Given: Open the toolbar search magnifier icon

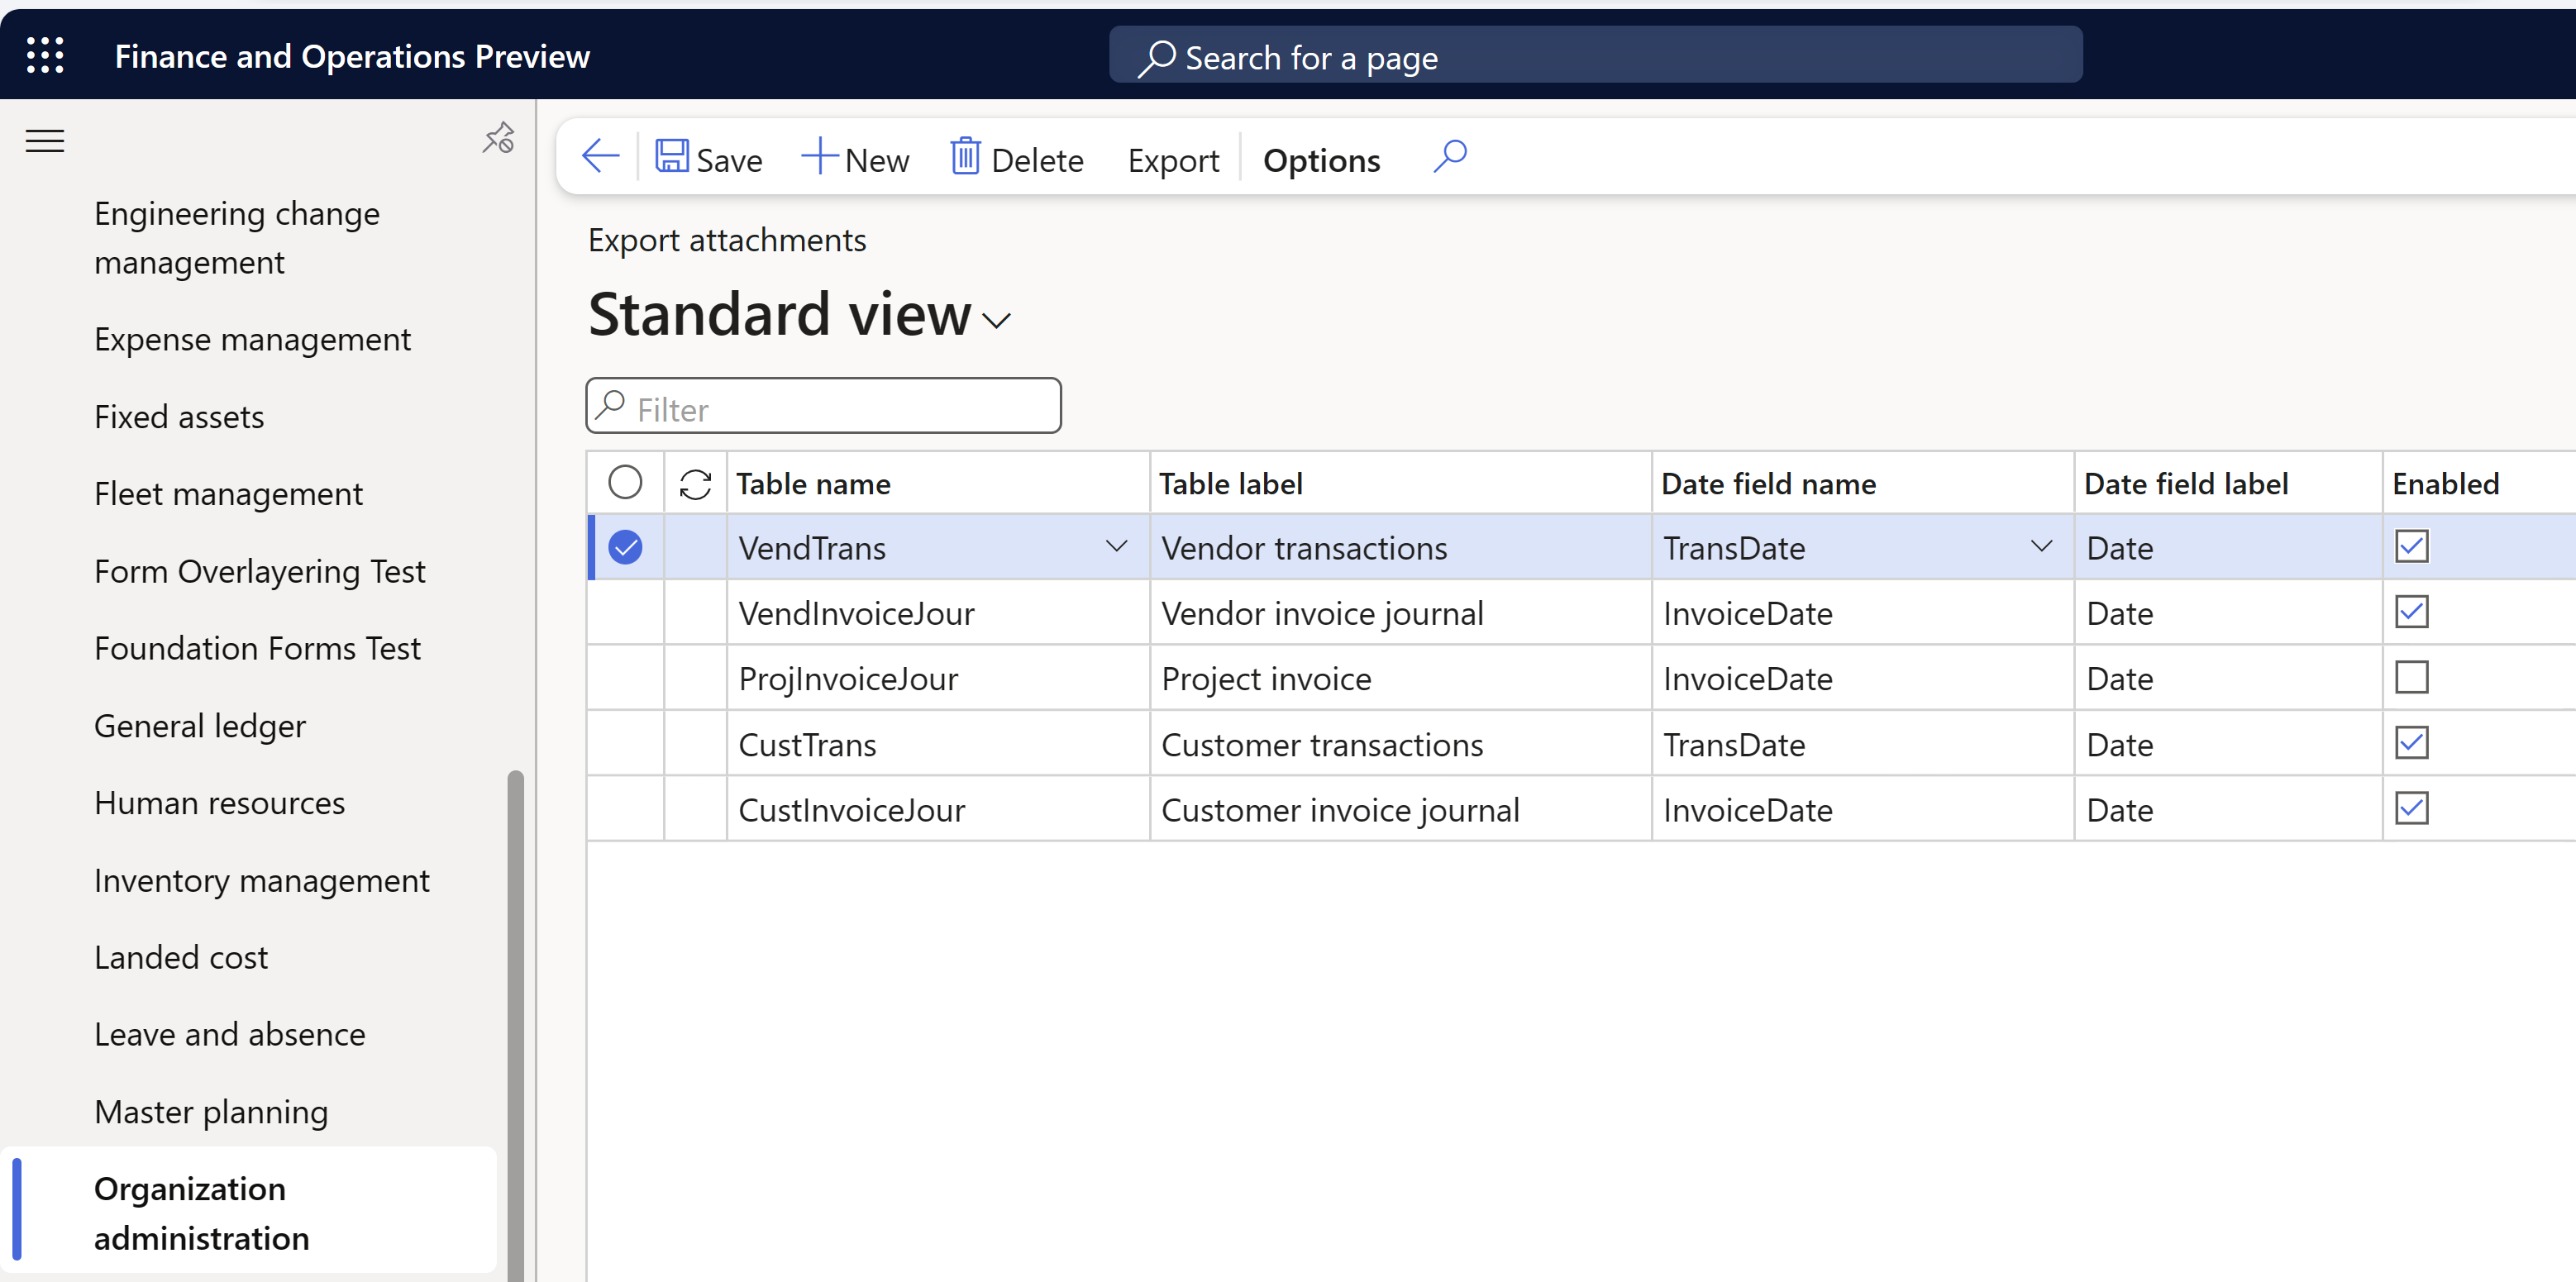Looking at the screenshot, I should [1449, 157].
